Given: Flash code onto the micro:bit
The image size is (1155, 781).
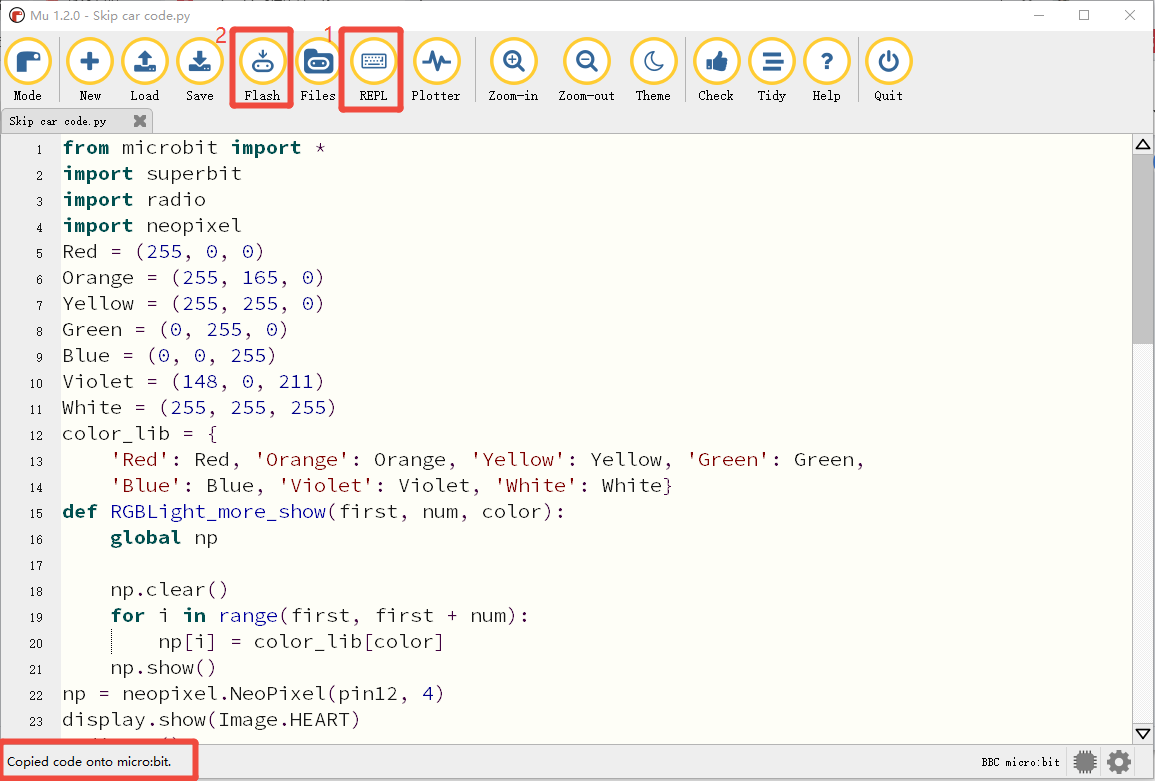Looking at the screenshot, I should pos(262,70).
